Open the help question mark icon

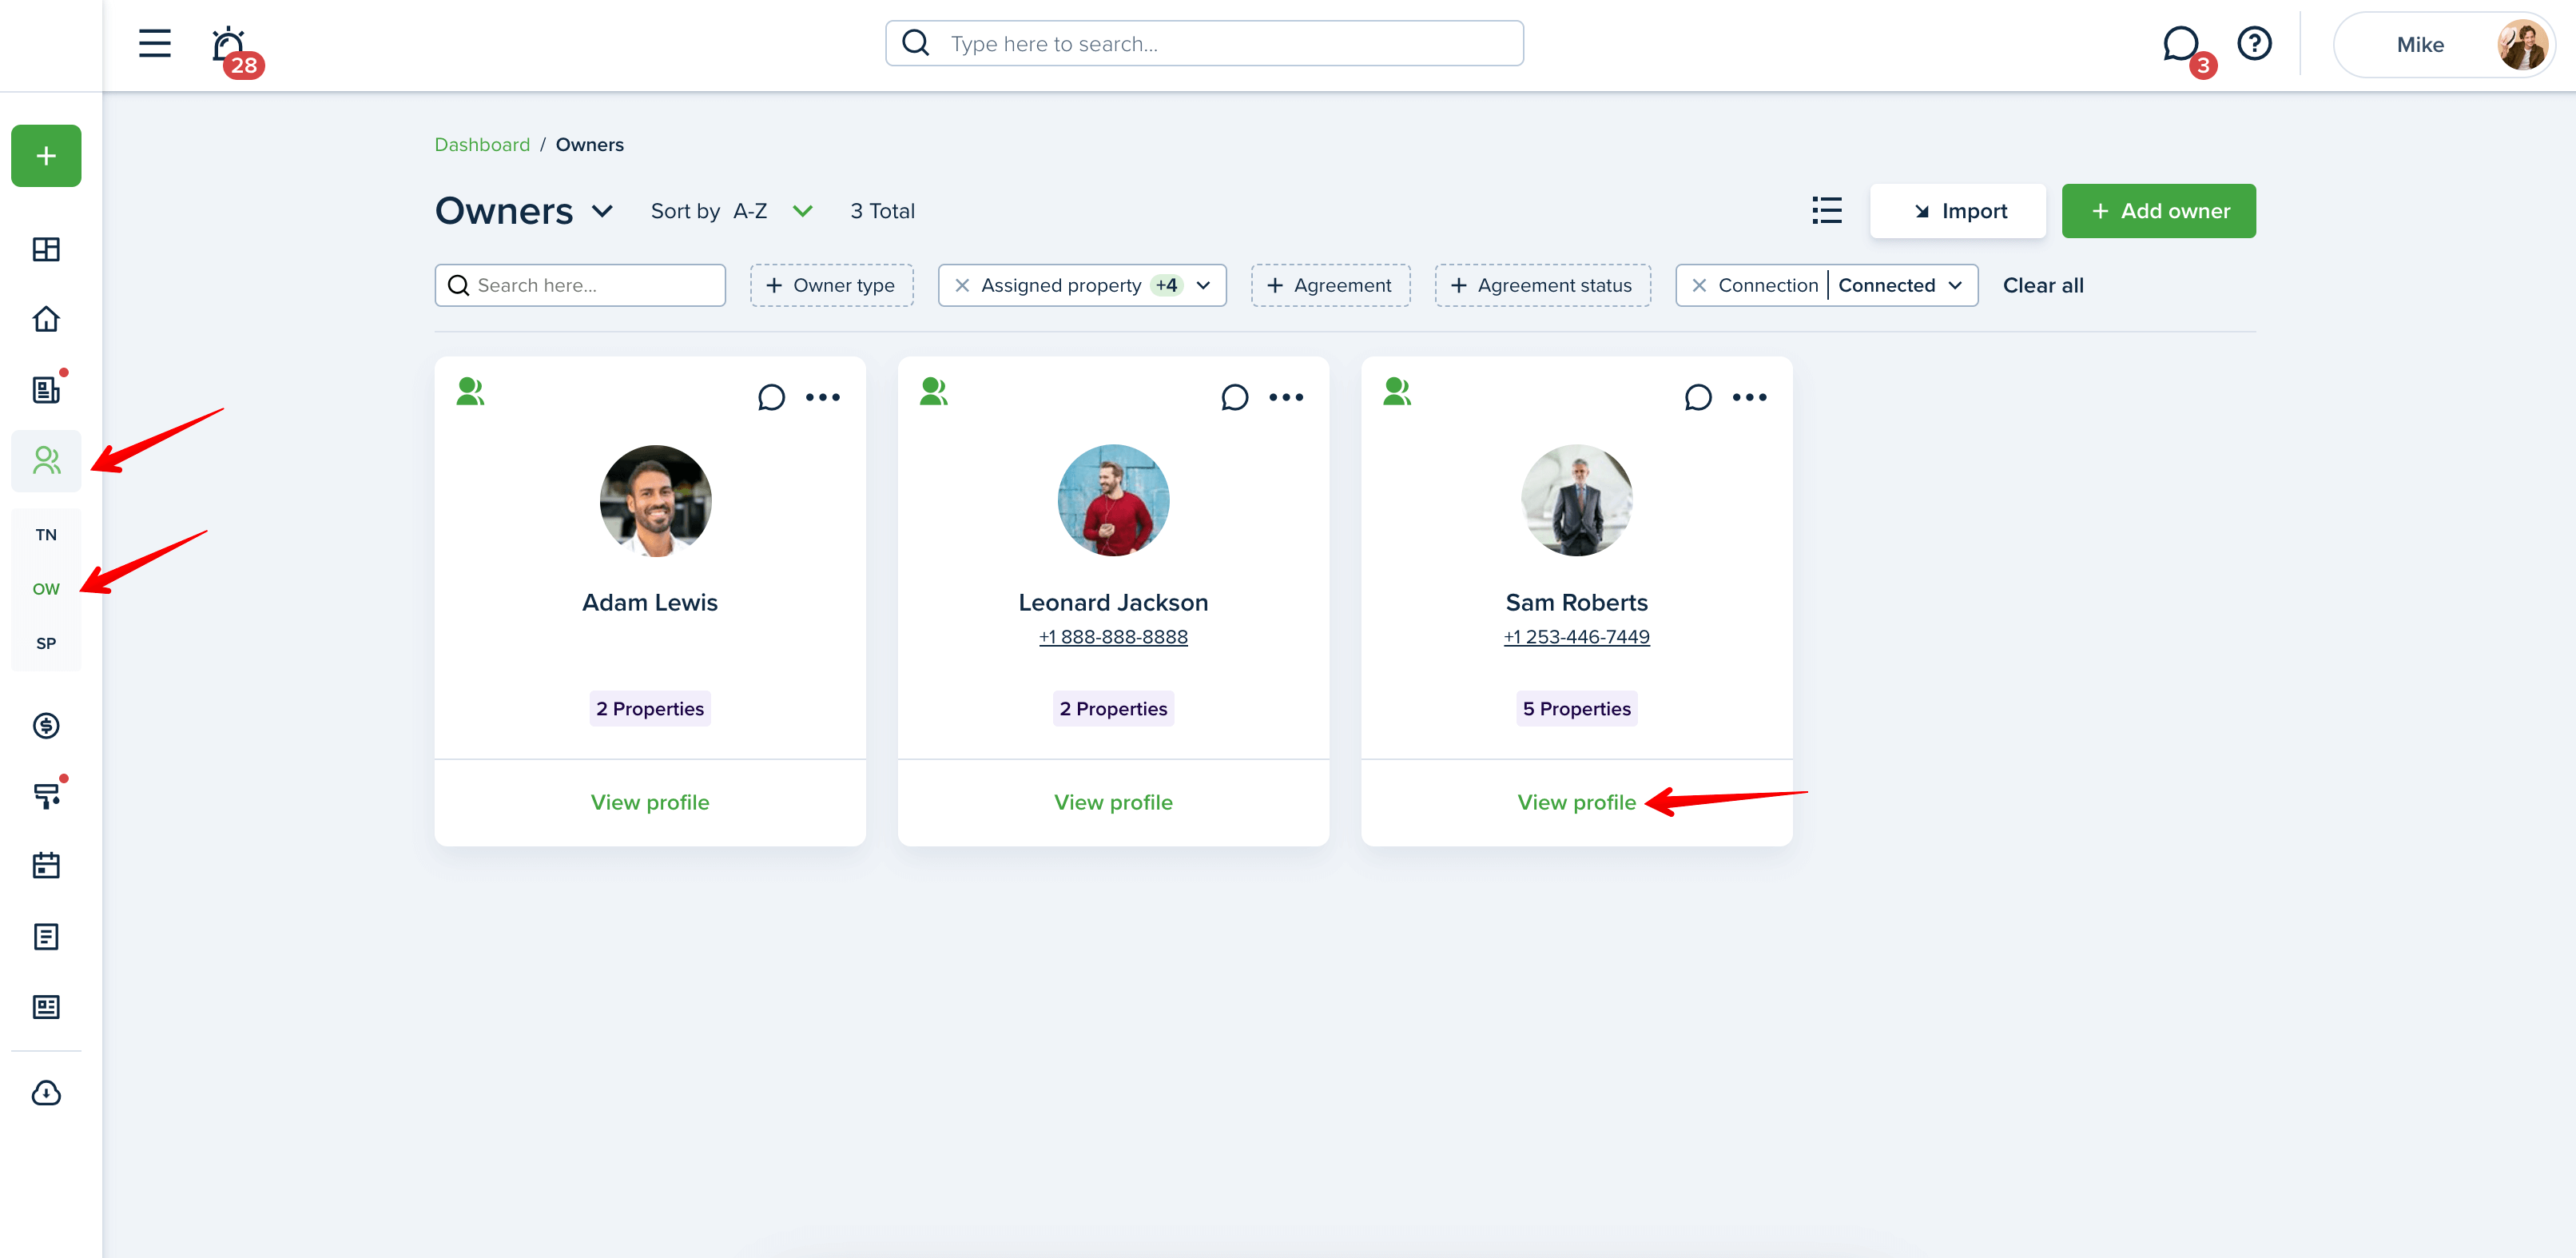tap(2254, 43)
